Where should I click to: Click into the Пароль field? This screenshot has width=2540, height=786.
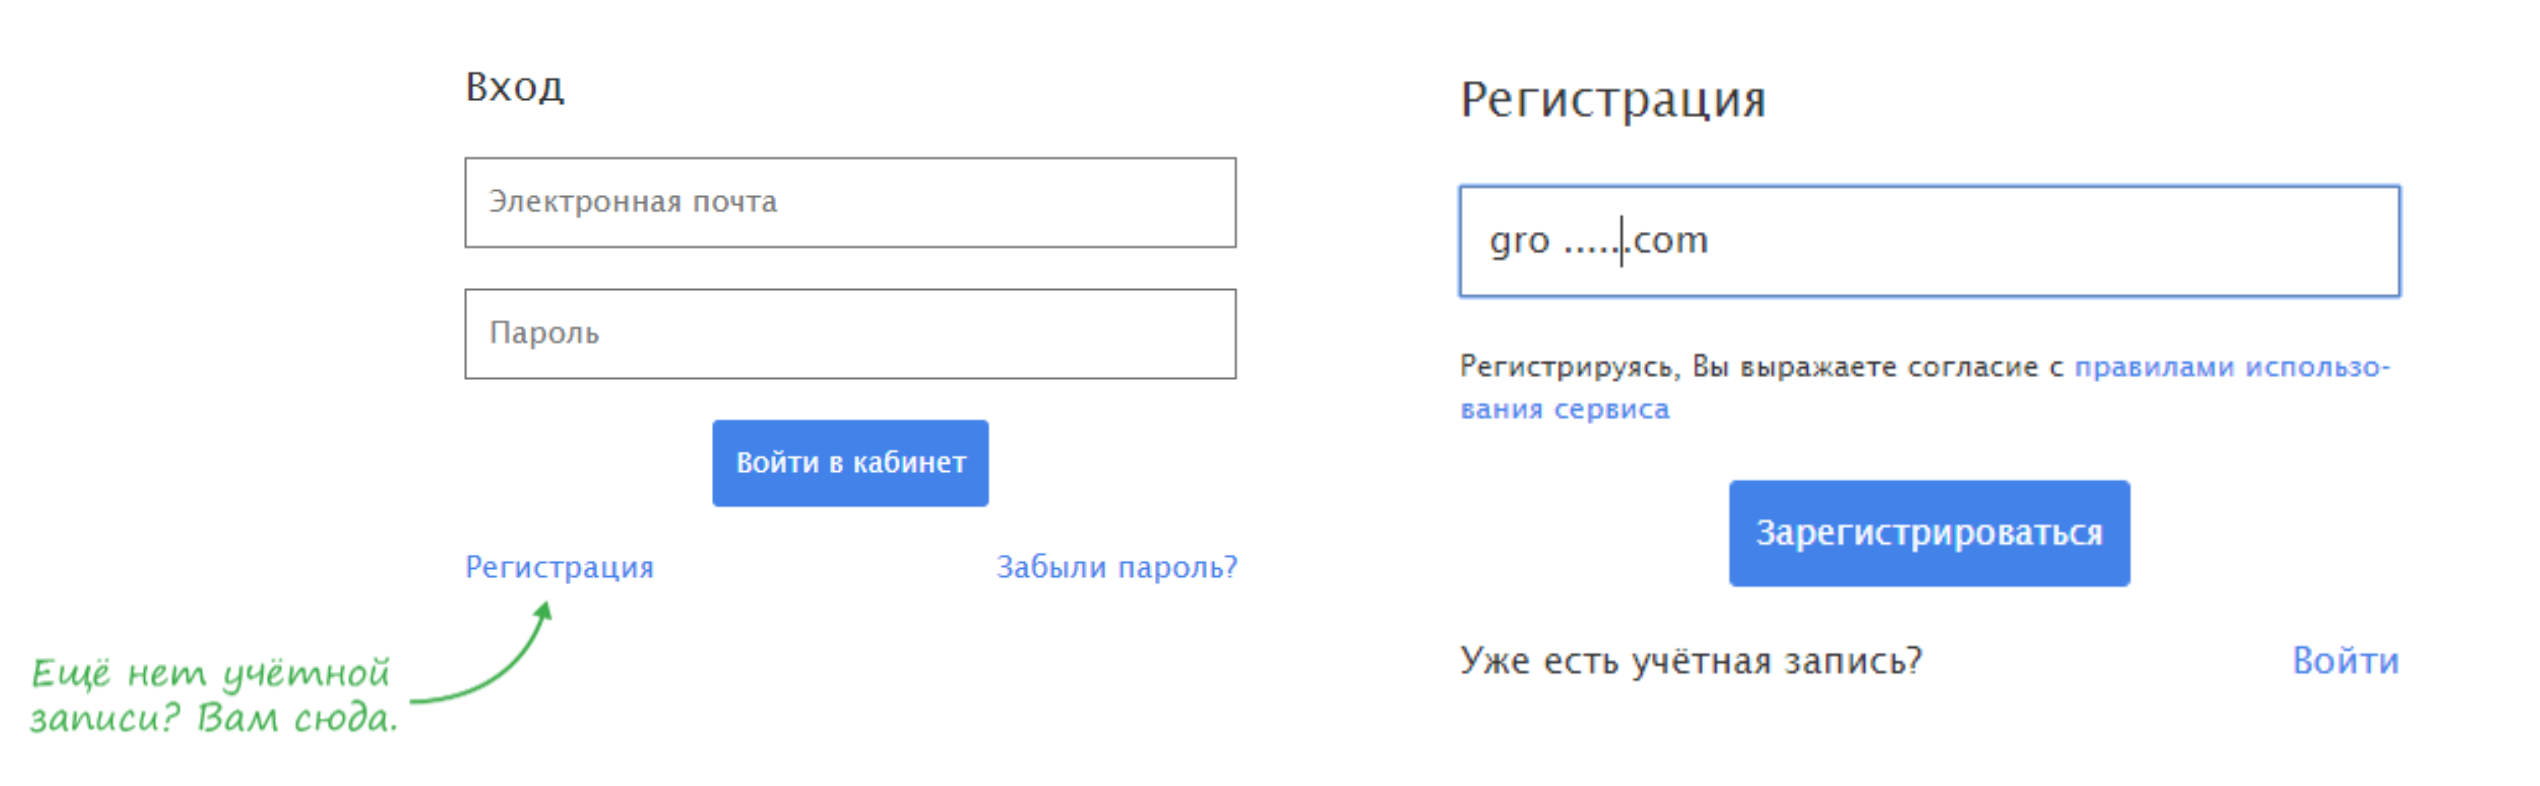point(850,334)
